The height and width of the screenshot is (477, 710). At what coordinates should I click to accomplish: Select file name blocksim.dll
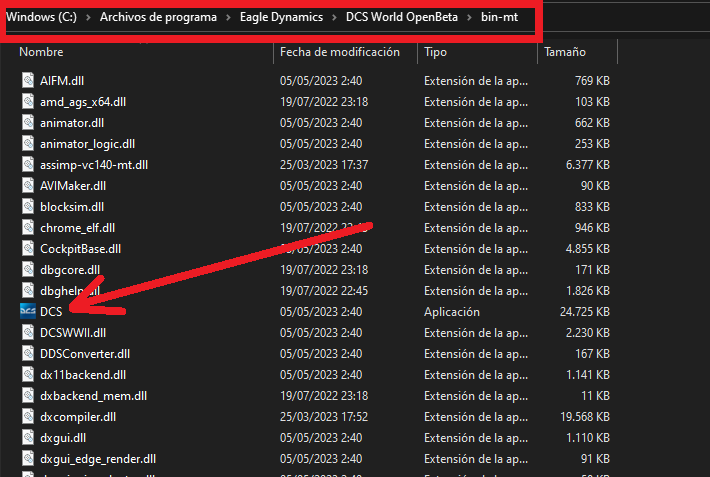(72, 207)
